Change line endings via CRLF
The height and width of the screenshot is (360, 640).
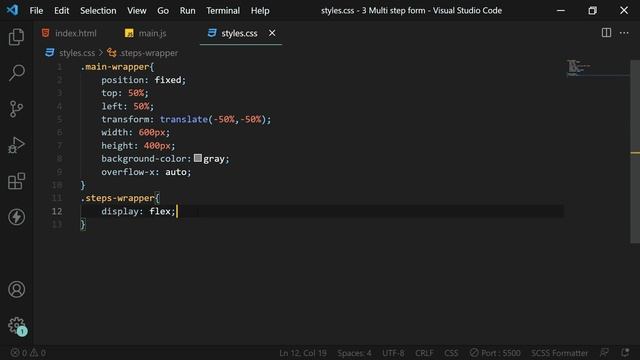click(424, 353)
